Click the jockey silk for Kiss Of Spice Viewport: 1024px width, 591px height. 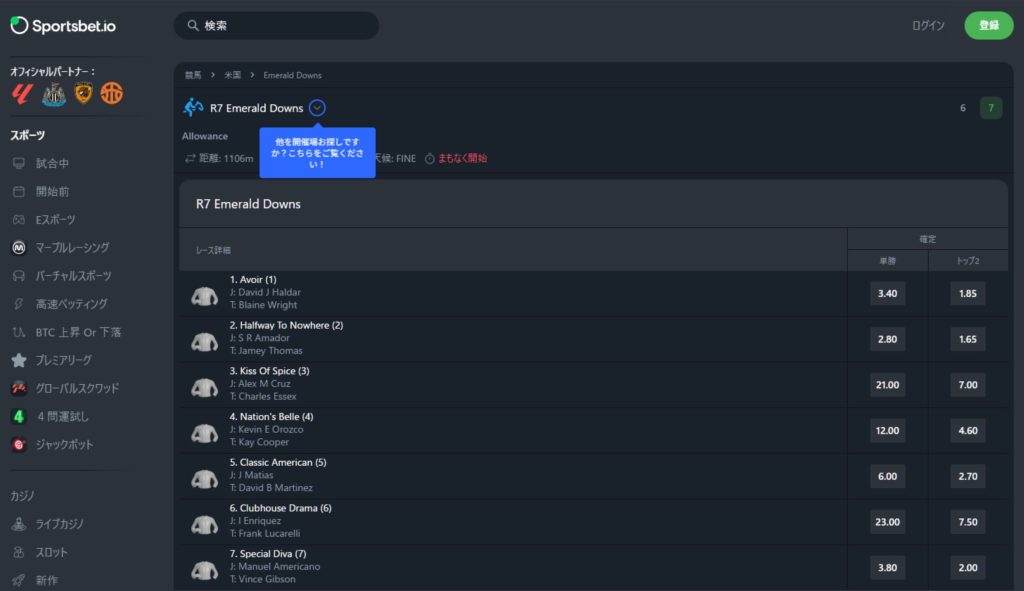[204, 387]
